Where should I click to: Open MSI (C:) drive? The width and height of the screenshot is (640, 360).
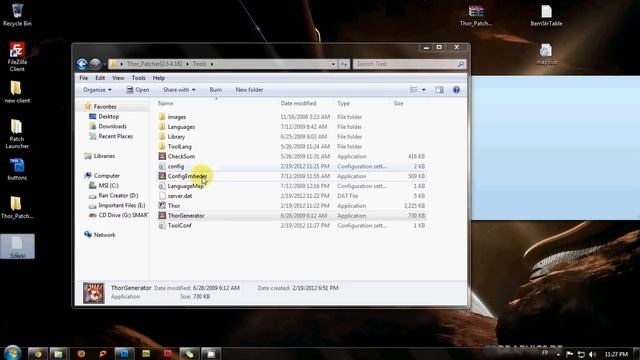[x=108, y=186]
